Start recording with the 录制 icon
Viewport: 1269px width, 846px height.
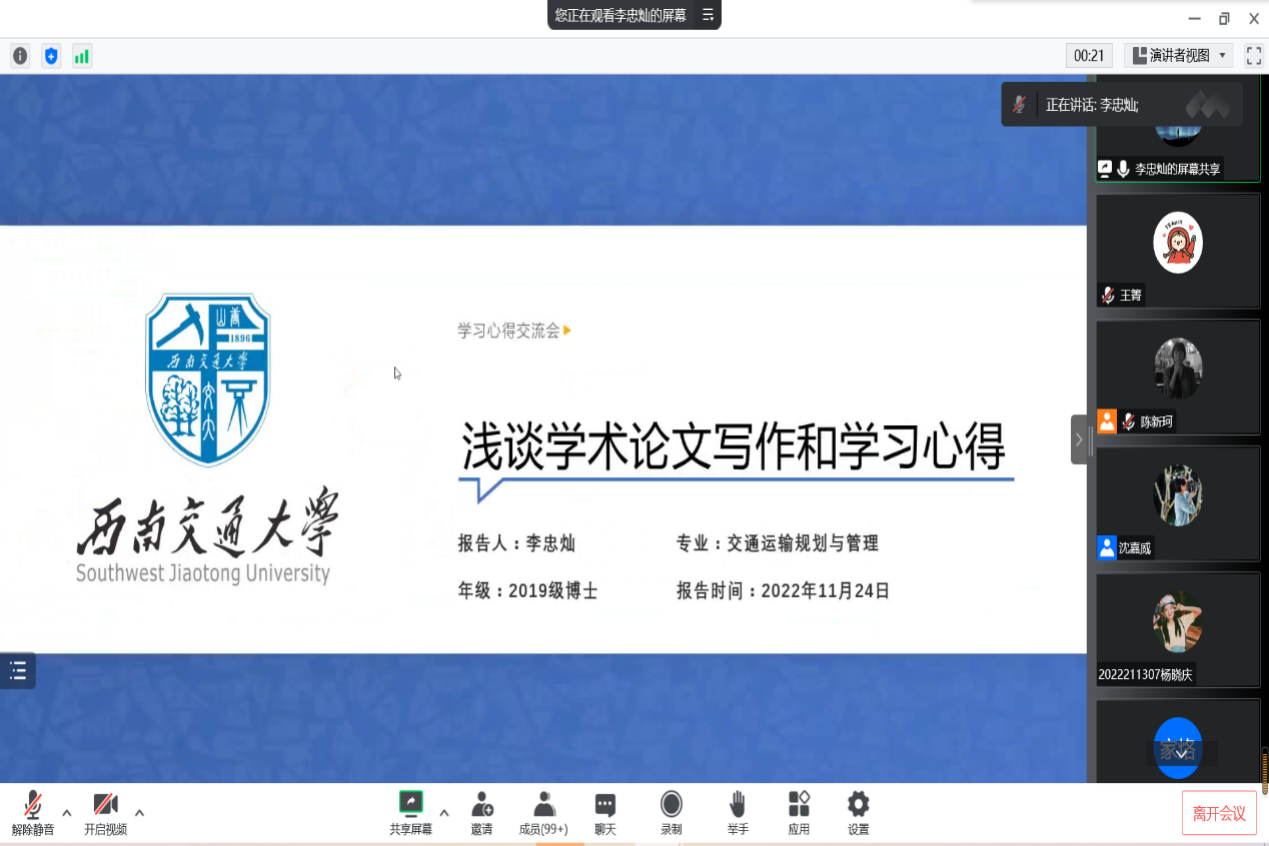click(670, 811)
